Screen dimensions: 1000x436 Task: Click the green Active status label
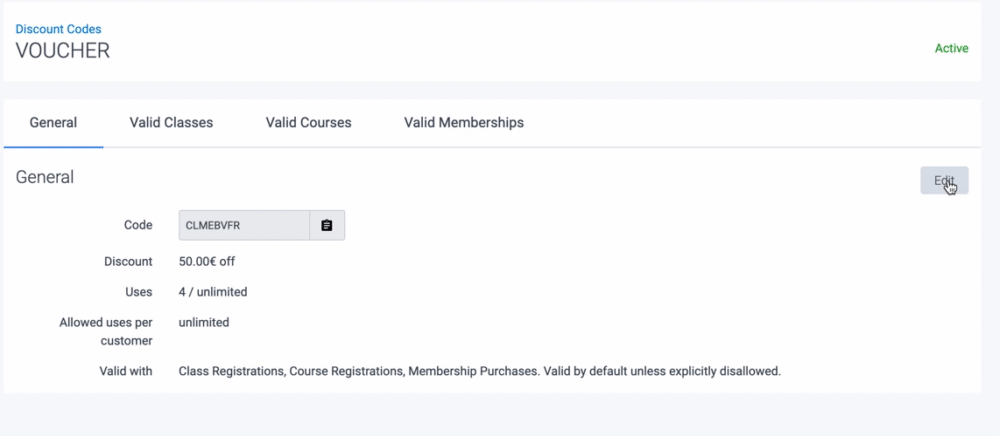pyautogui.click(x=951, y=48)
